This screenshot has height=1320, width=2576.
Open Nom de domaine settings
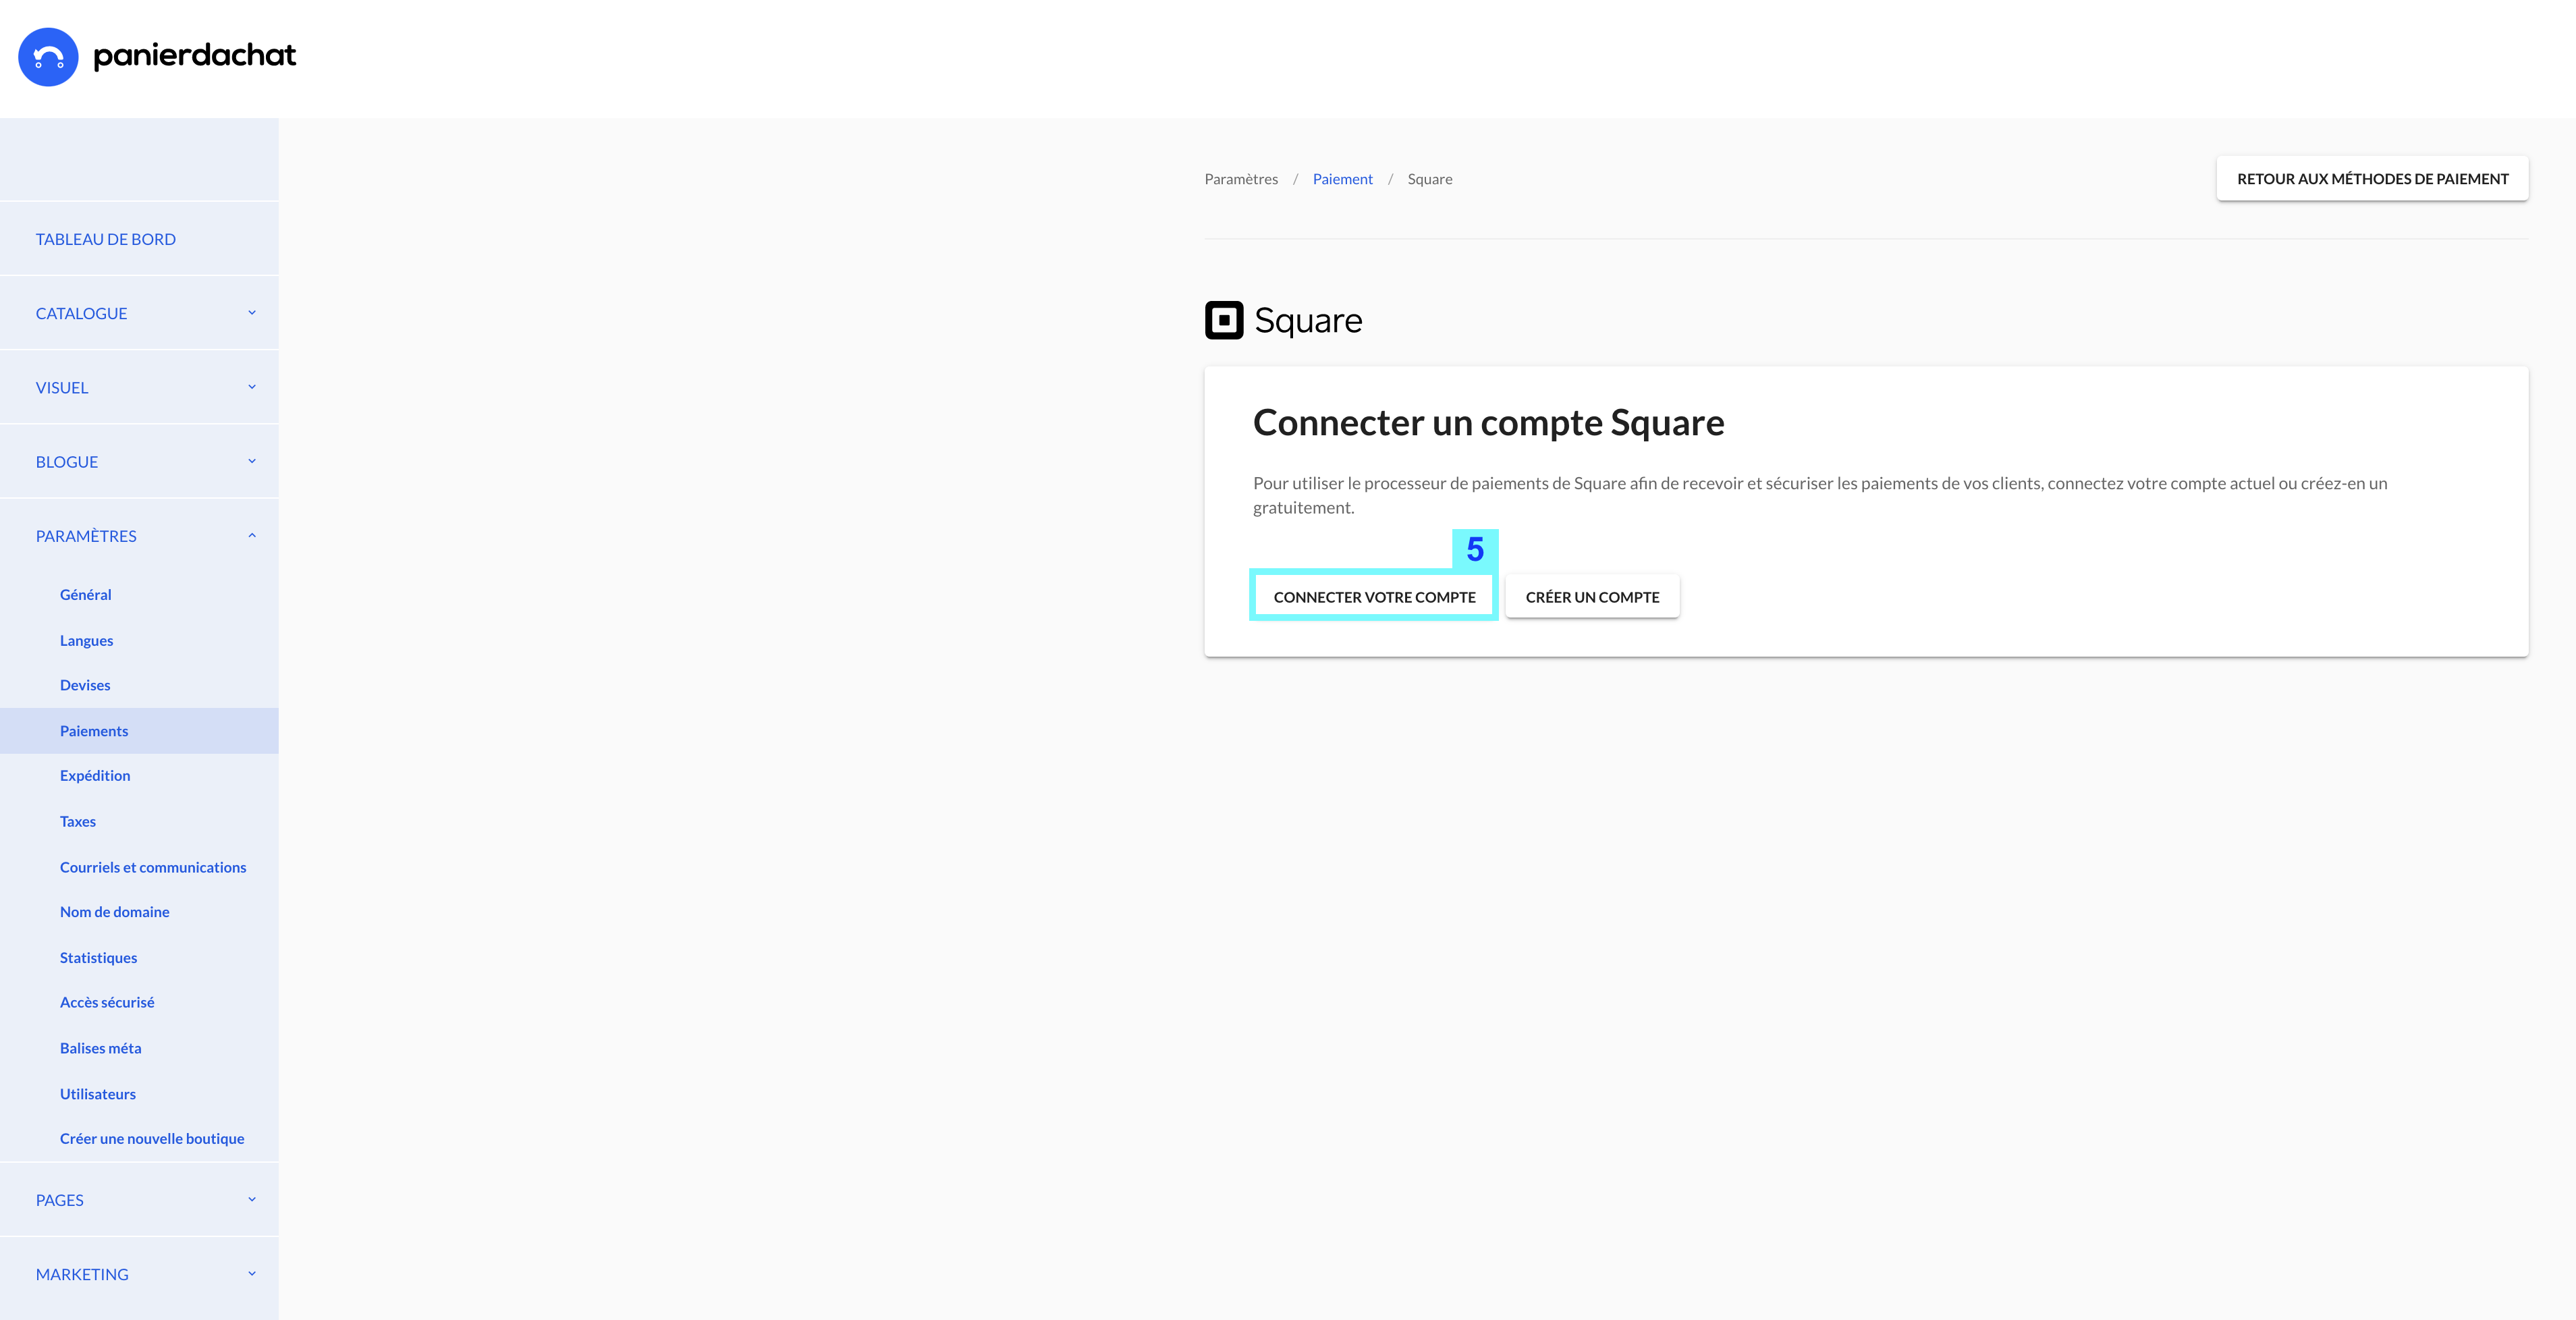(x=115, y=912)
